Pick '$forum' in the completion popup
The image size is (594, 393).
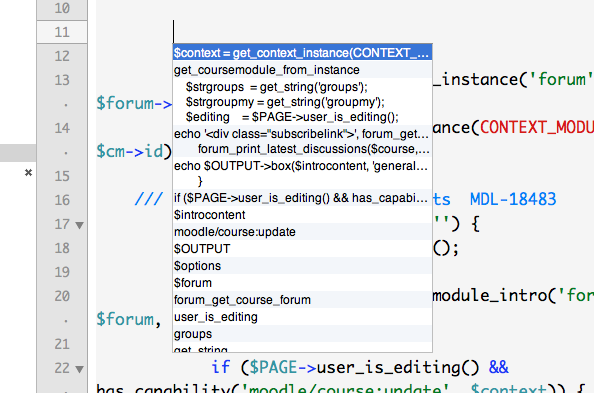(302, 283)
